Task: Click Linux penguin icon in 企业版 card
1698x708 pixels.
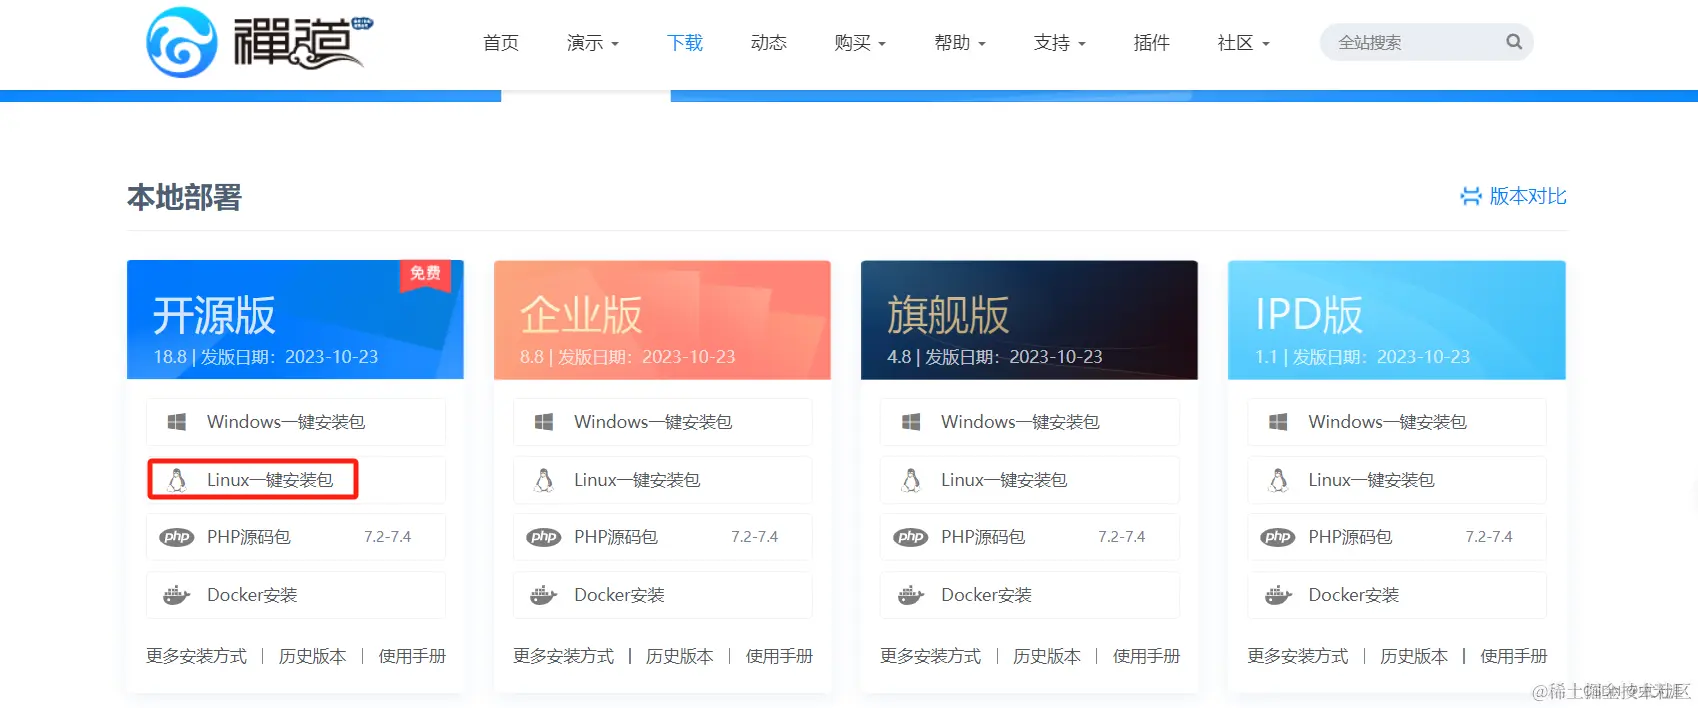Action: click(544, 480)
